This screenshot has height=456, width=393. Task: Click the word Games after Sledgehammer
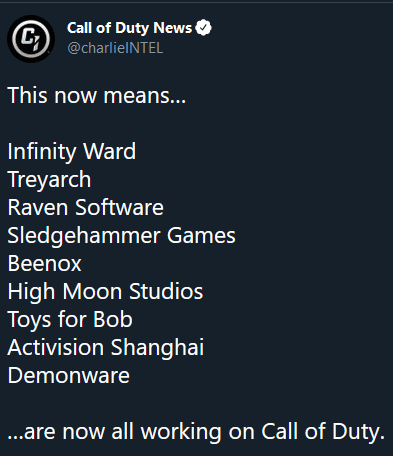(201, 235)
